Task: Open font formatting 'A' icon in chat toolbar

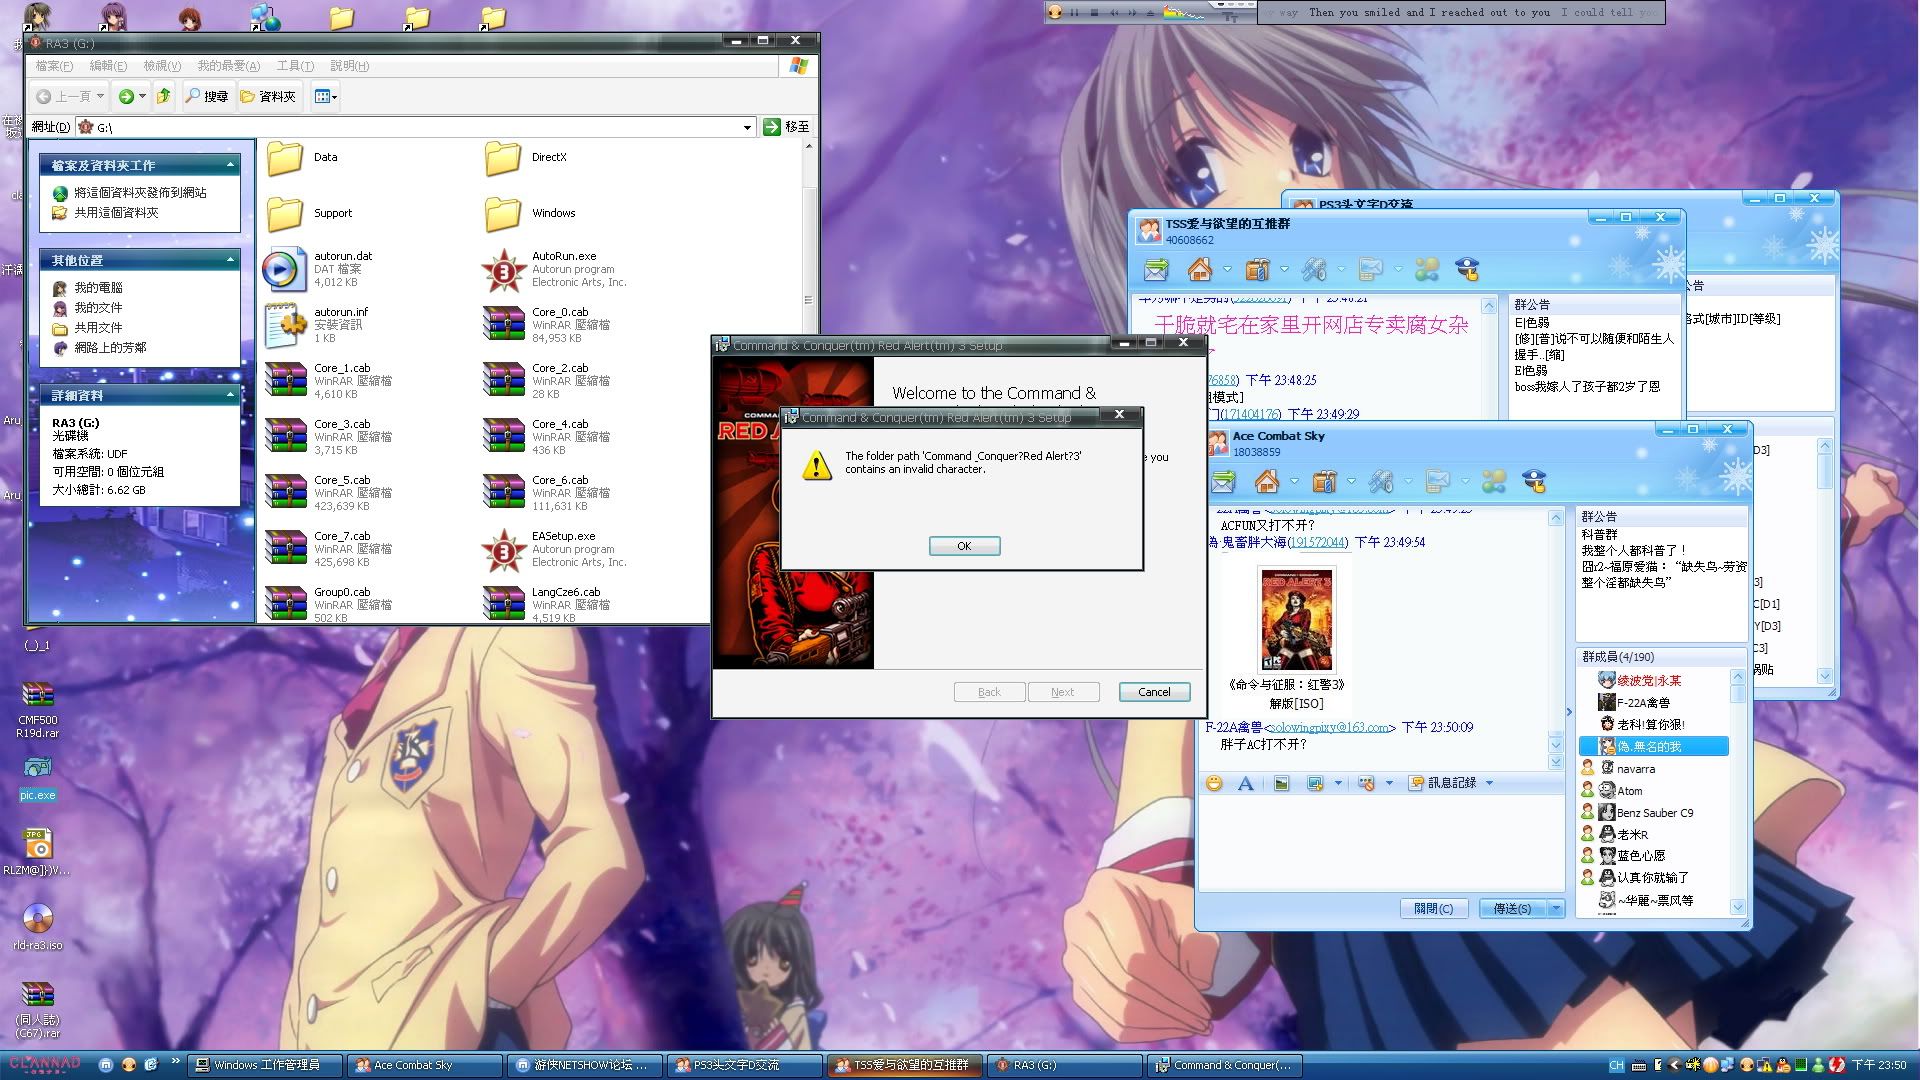Action: point(1246,783)
